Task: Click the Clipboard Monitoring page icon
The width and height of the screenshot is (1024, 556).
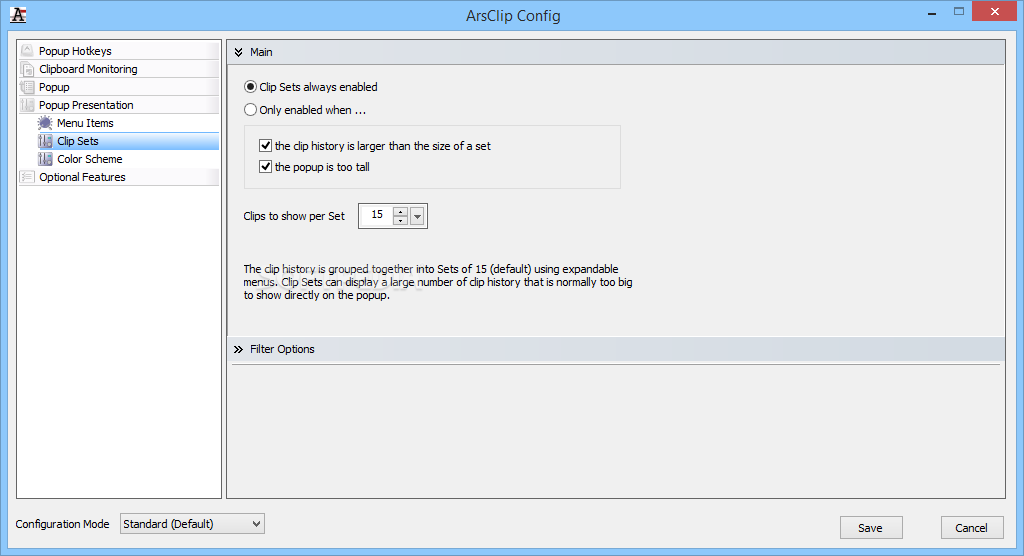Action: pos(27,69)
